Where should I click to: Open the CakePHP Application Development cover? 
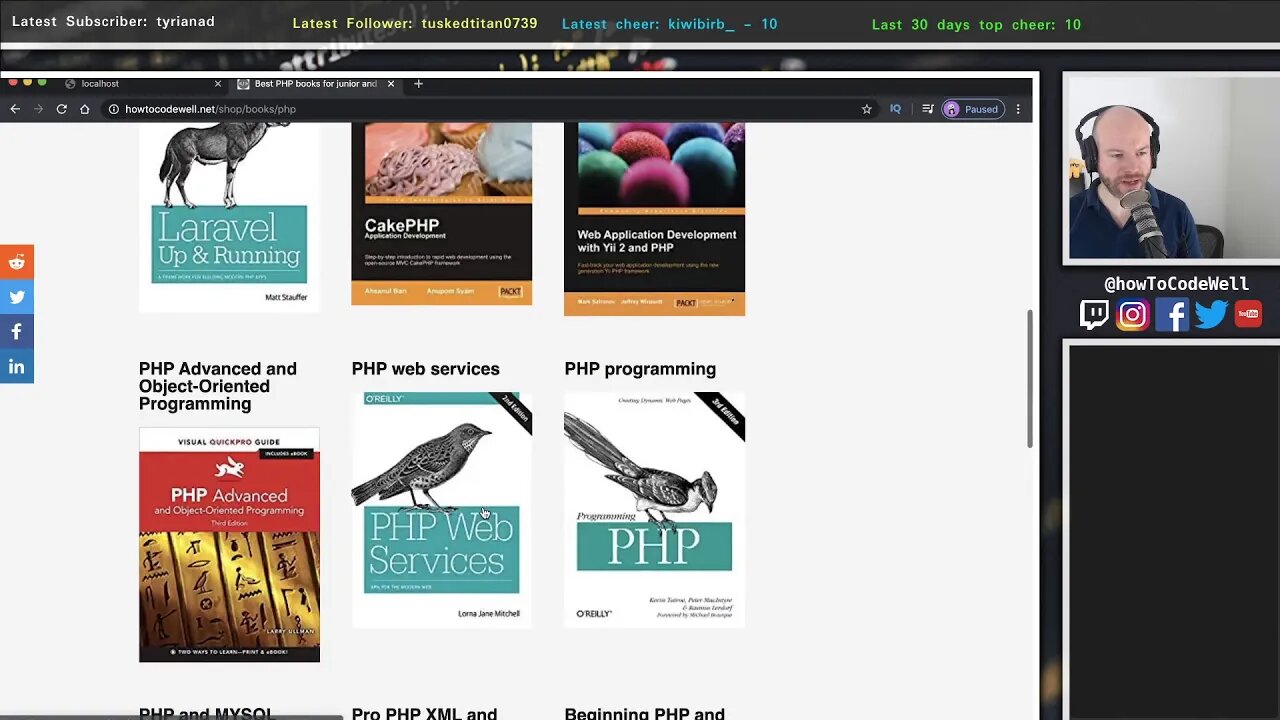[x=442, y=214]
